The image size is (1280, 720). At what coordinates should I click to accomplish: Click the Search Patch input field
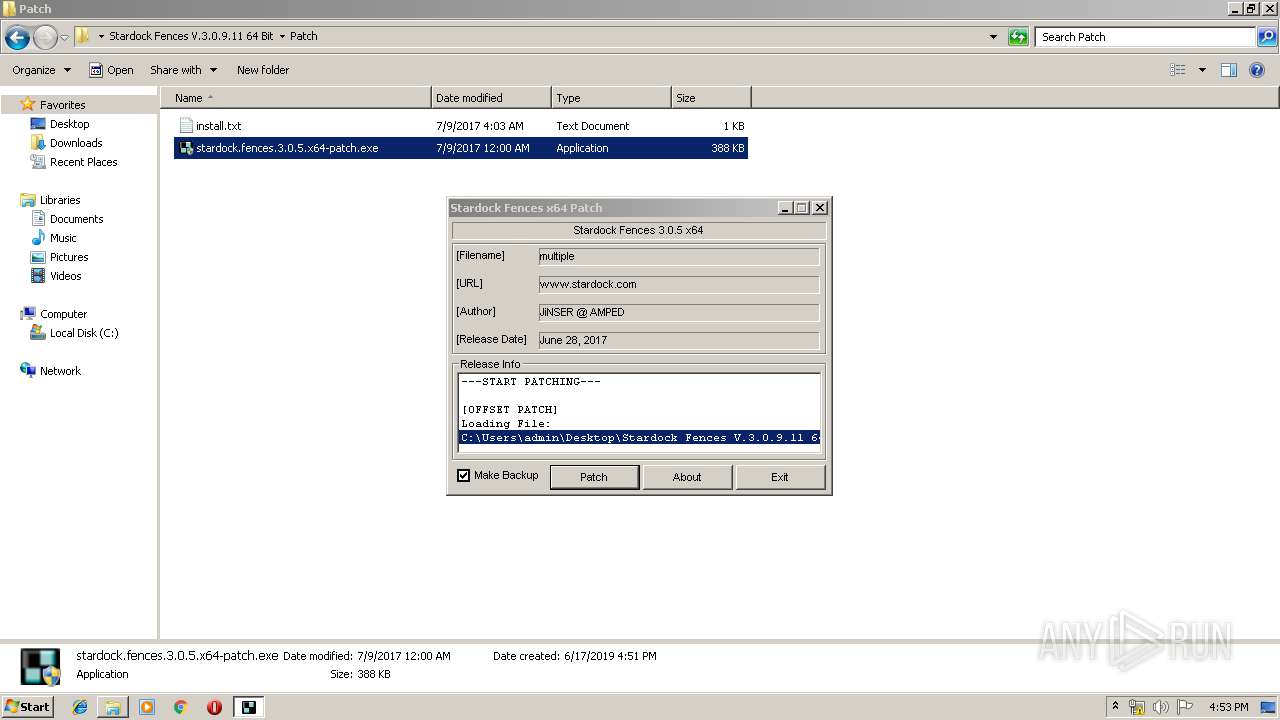coord(1146,37)
